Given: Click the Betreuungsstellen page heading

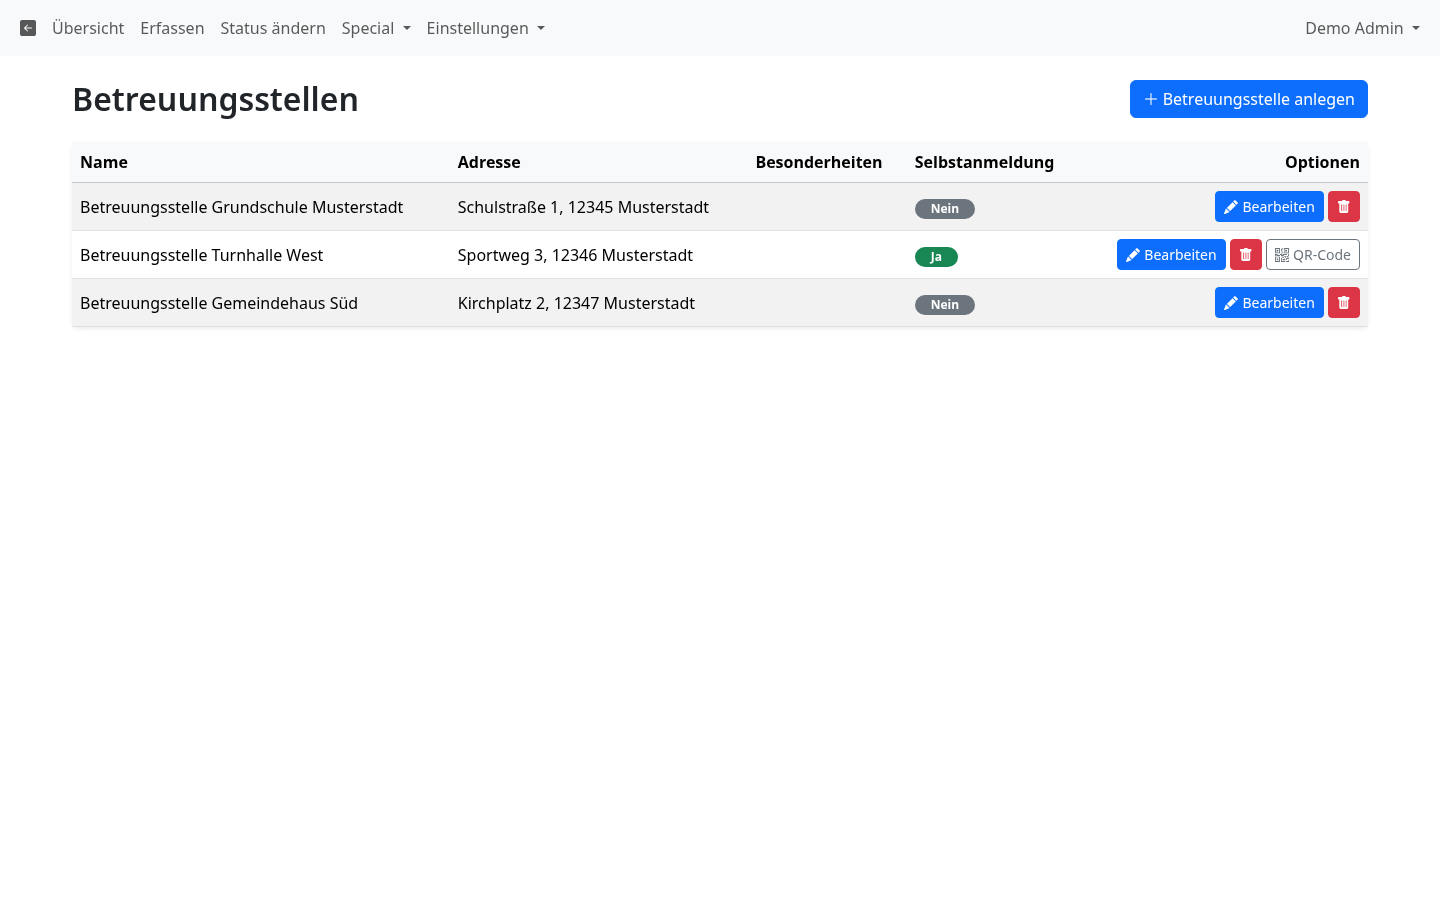Looking at the screenshot, I should point(216,99).
